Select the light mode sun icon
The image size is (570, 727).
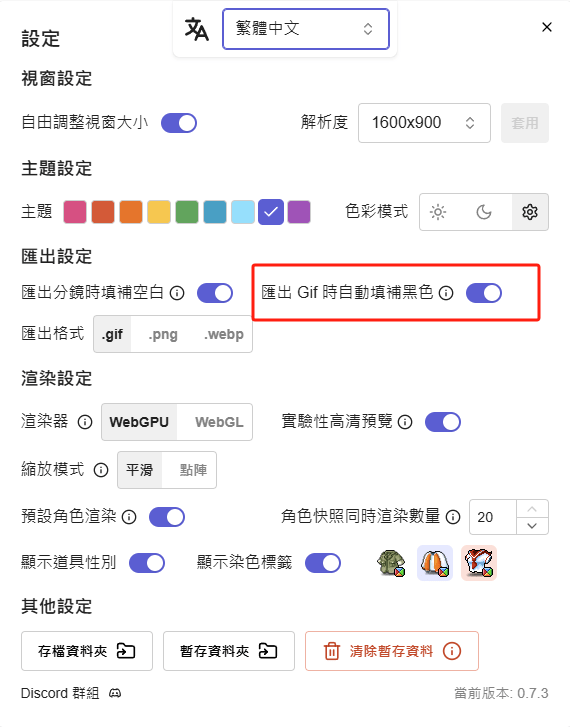click(x=438, y=212)
